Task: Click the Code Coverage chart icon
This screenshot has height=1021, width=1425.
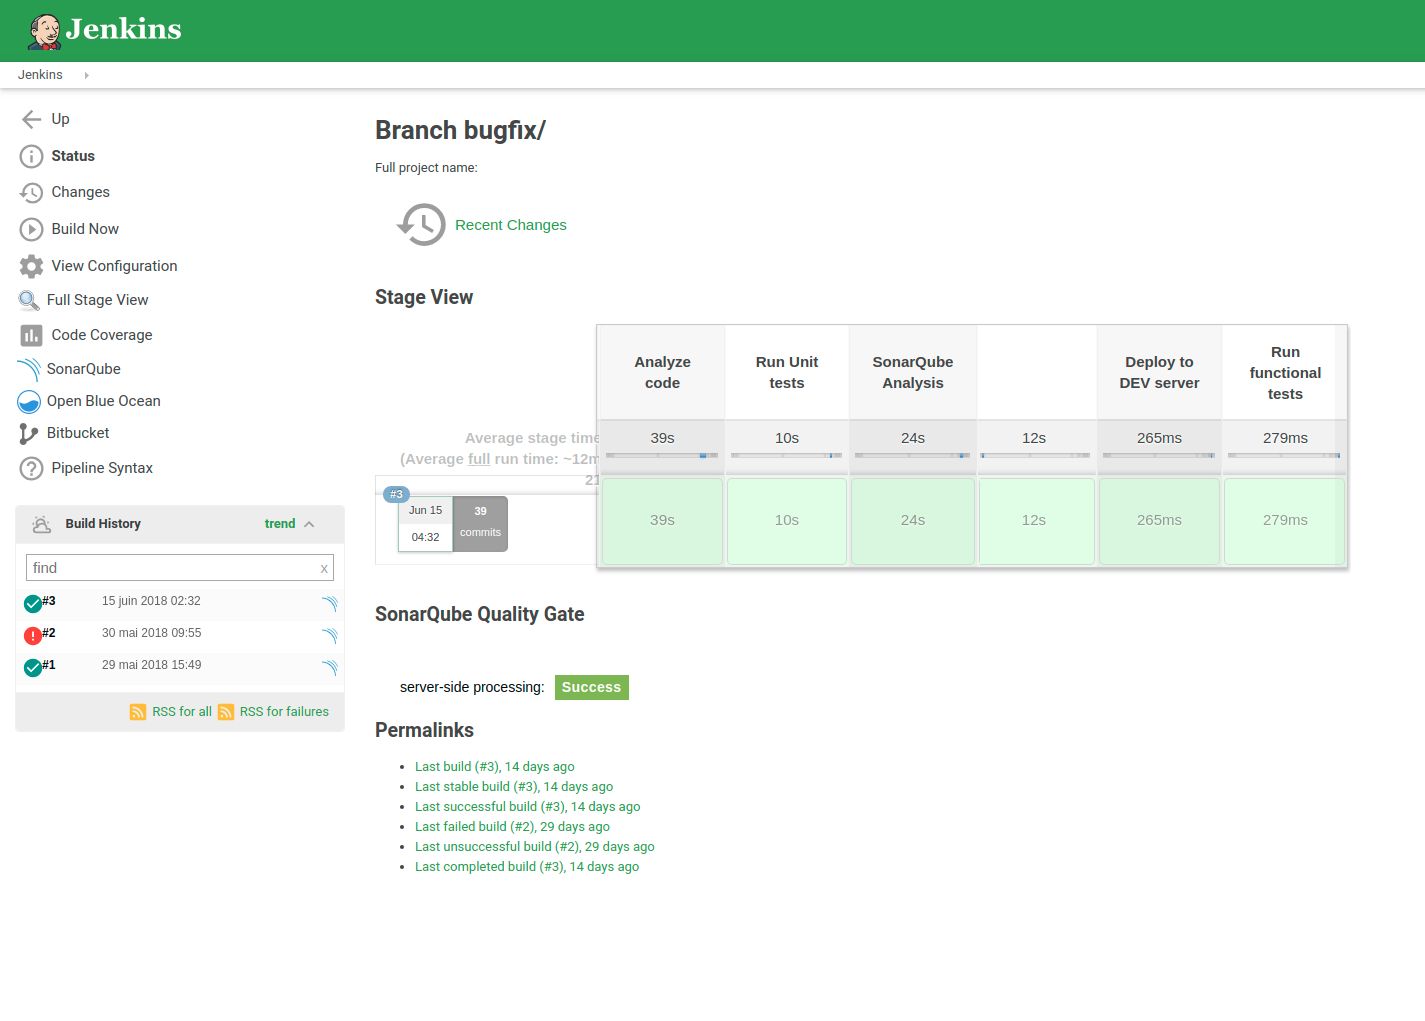Action: (31, 335)
